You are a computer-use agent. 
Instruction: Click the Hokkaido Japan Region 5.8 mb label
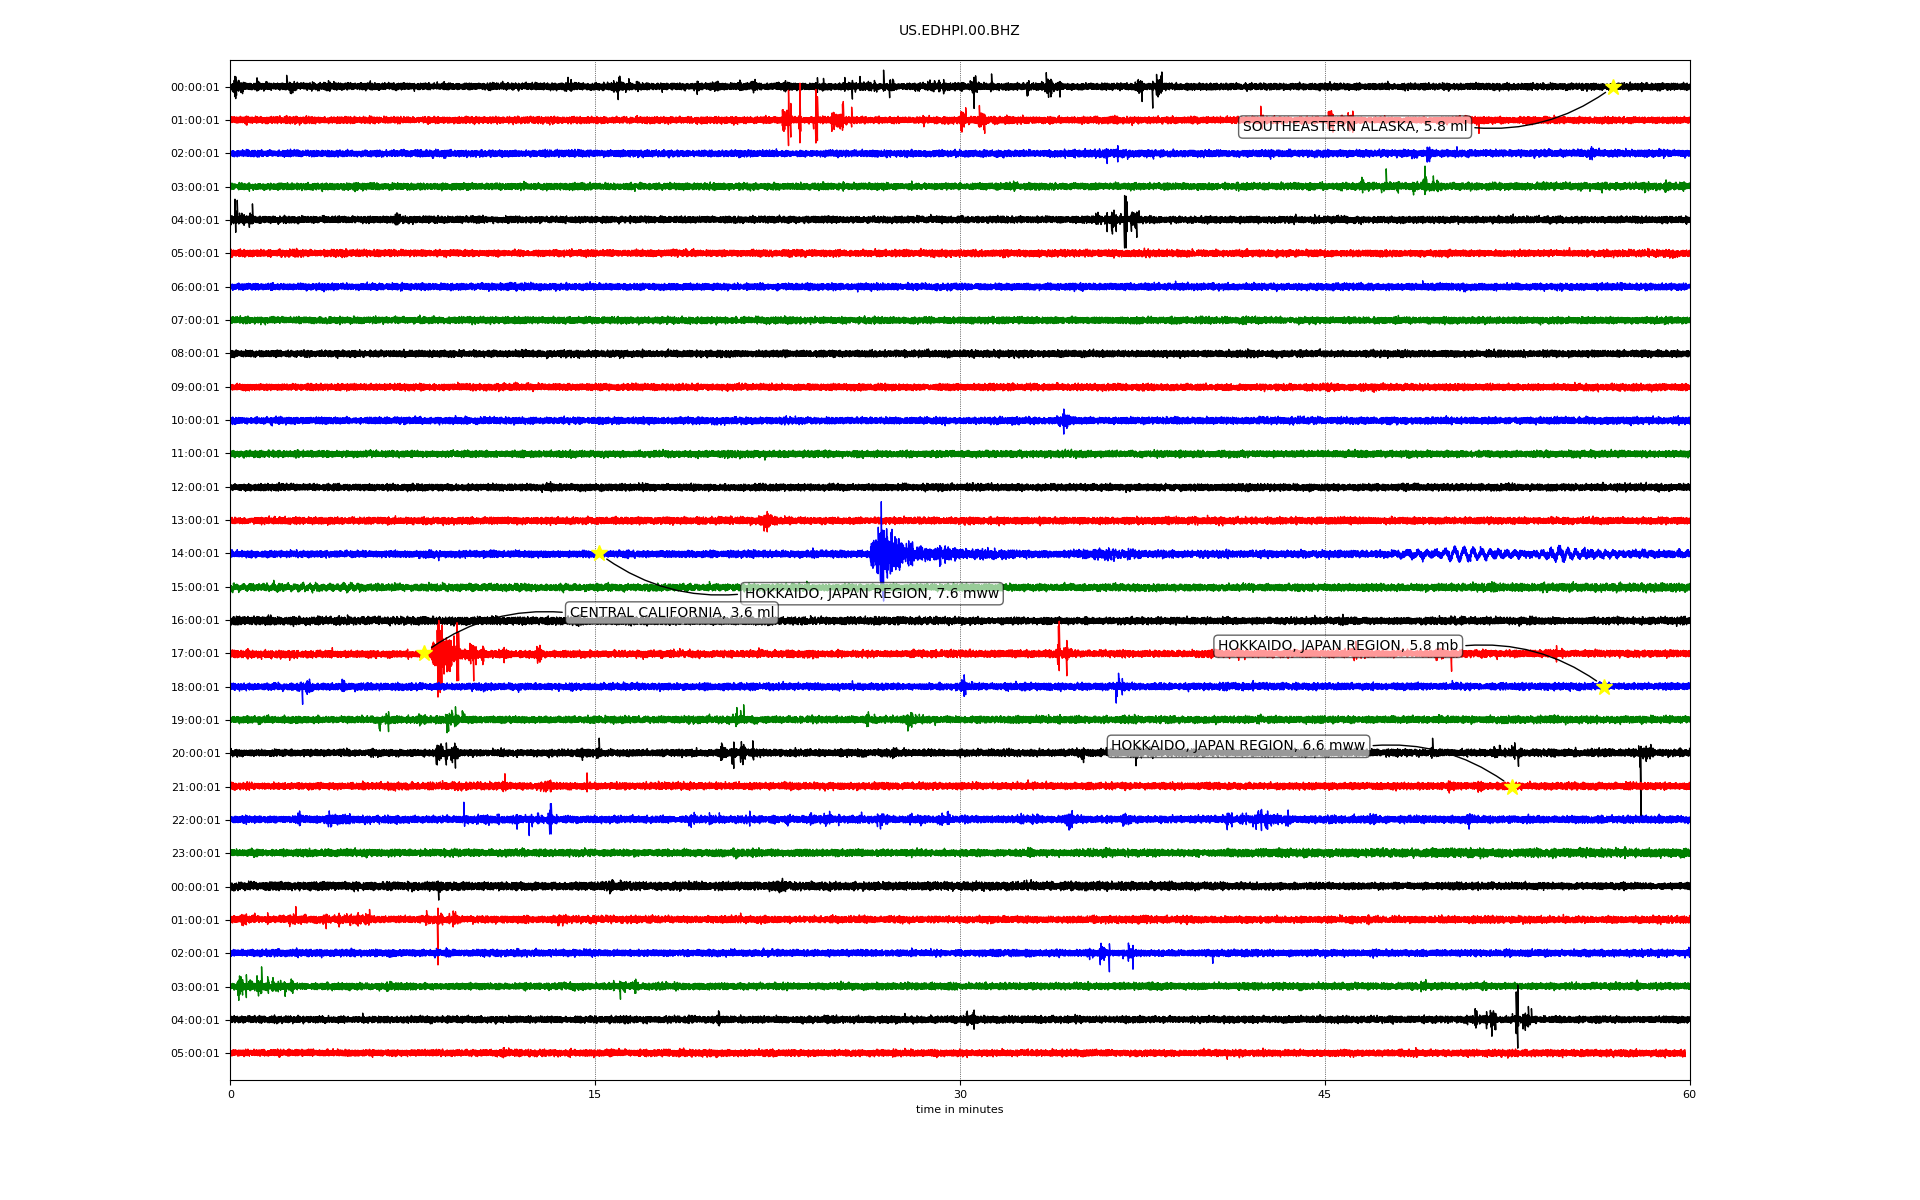(1337, 646)
